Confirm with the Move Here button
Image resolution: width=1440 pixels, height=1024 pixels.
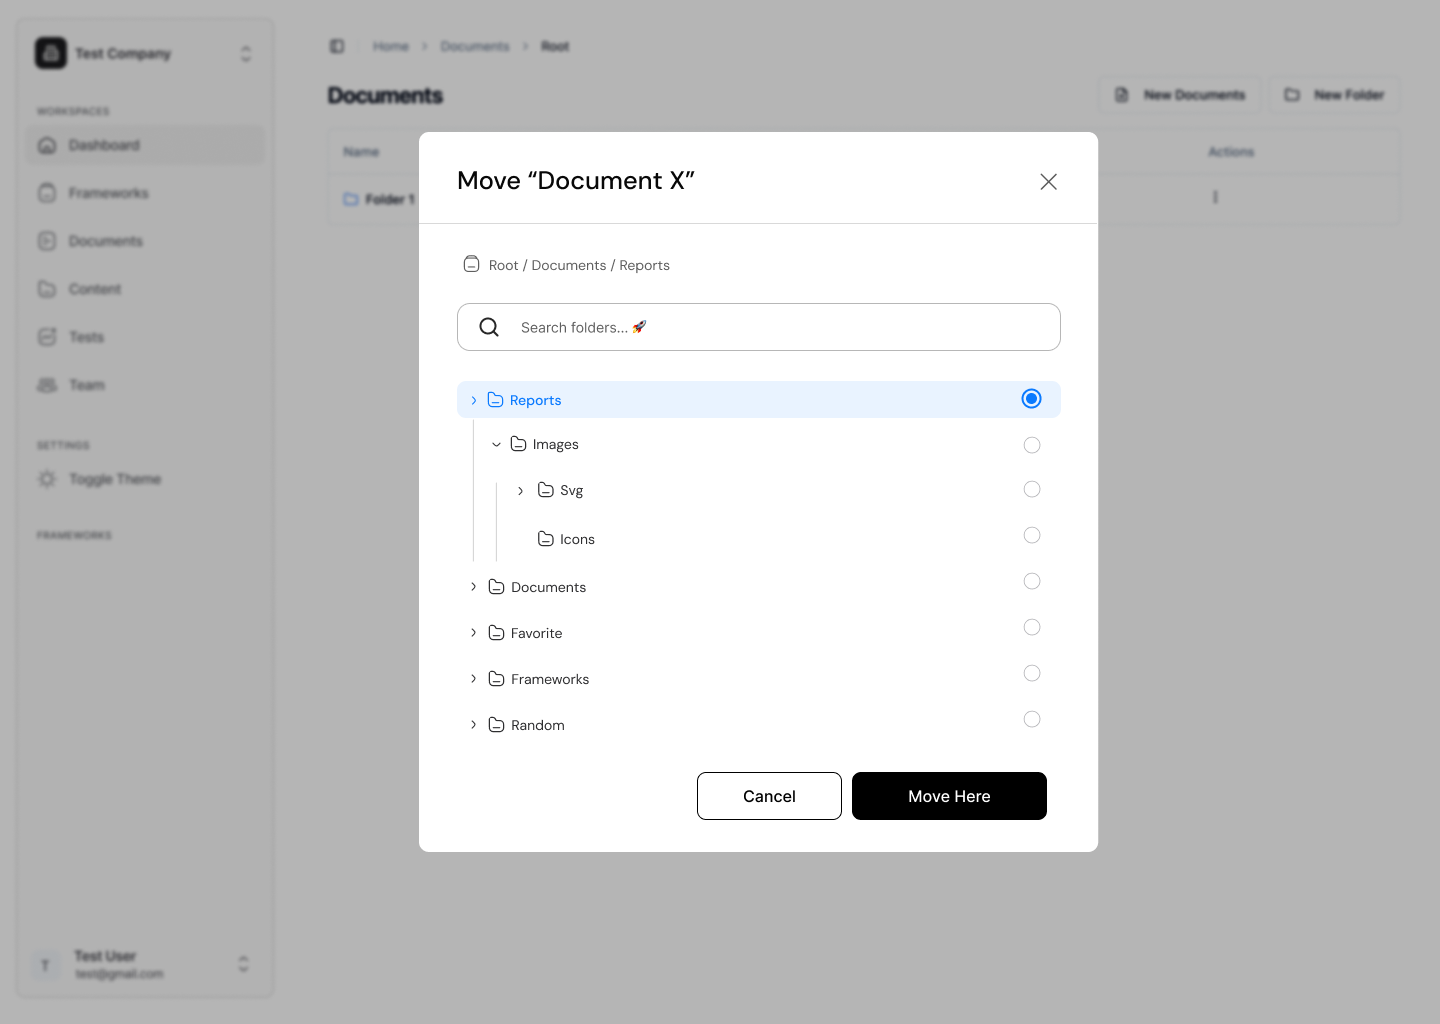pos(949,796)
